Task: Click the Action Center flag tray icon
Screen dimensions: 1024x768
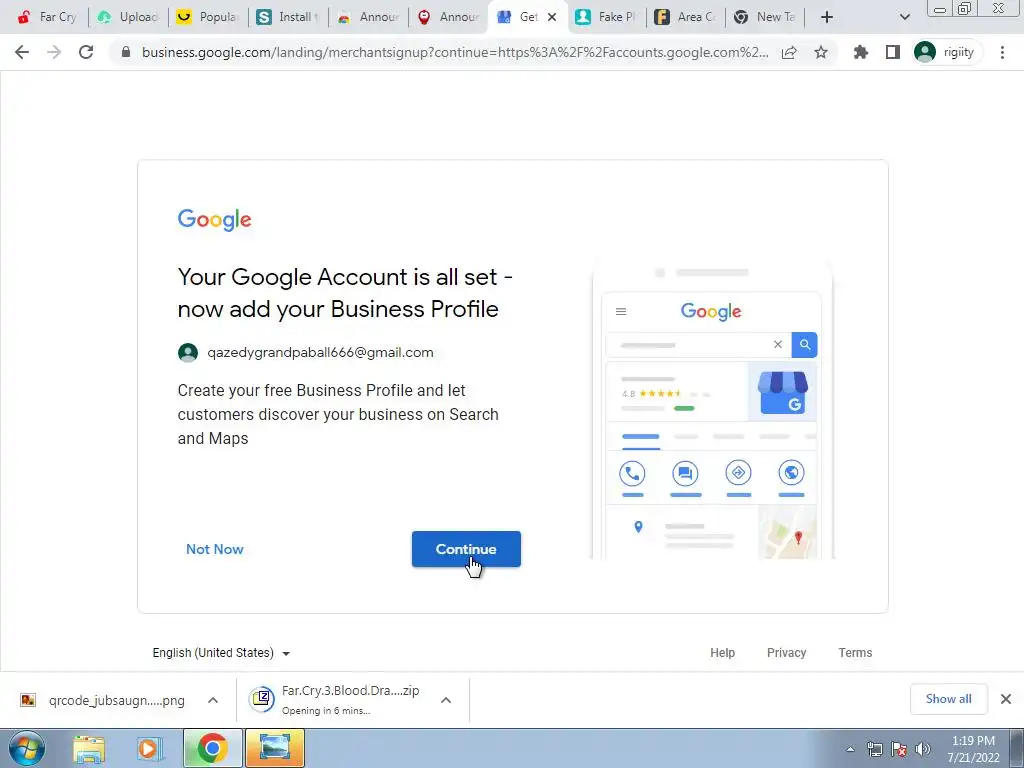Action: click(899, 749)
